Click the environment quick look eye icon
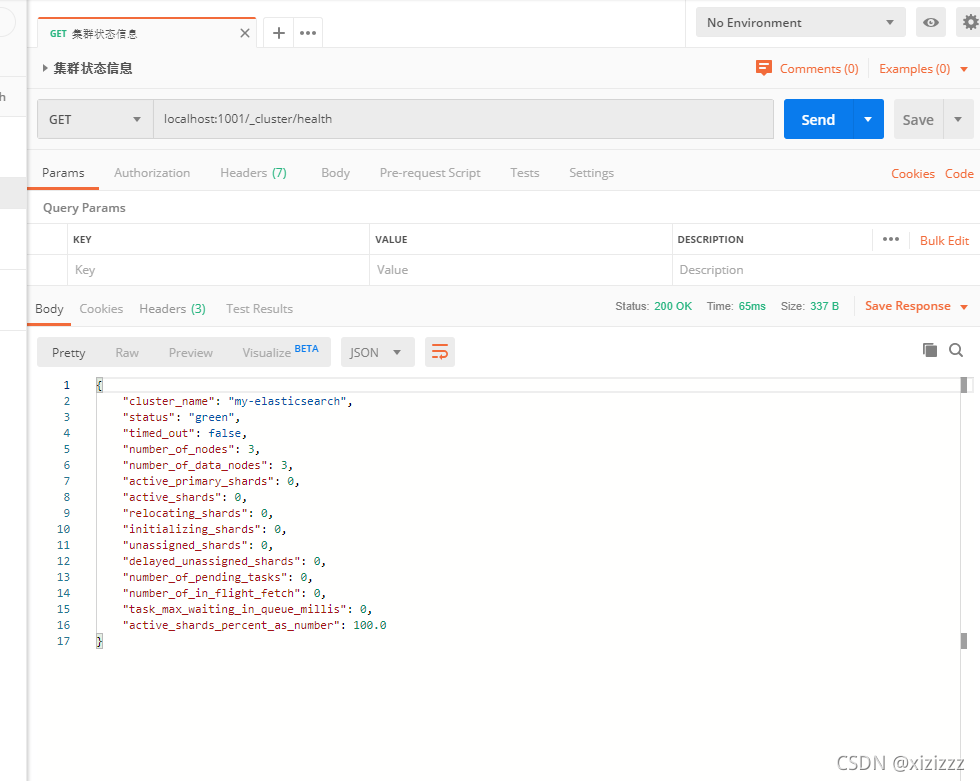This screenshot has width=980, height=781. 931,22
